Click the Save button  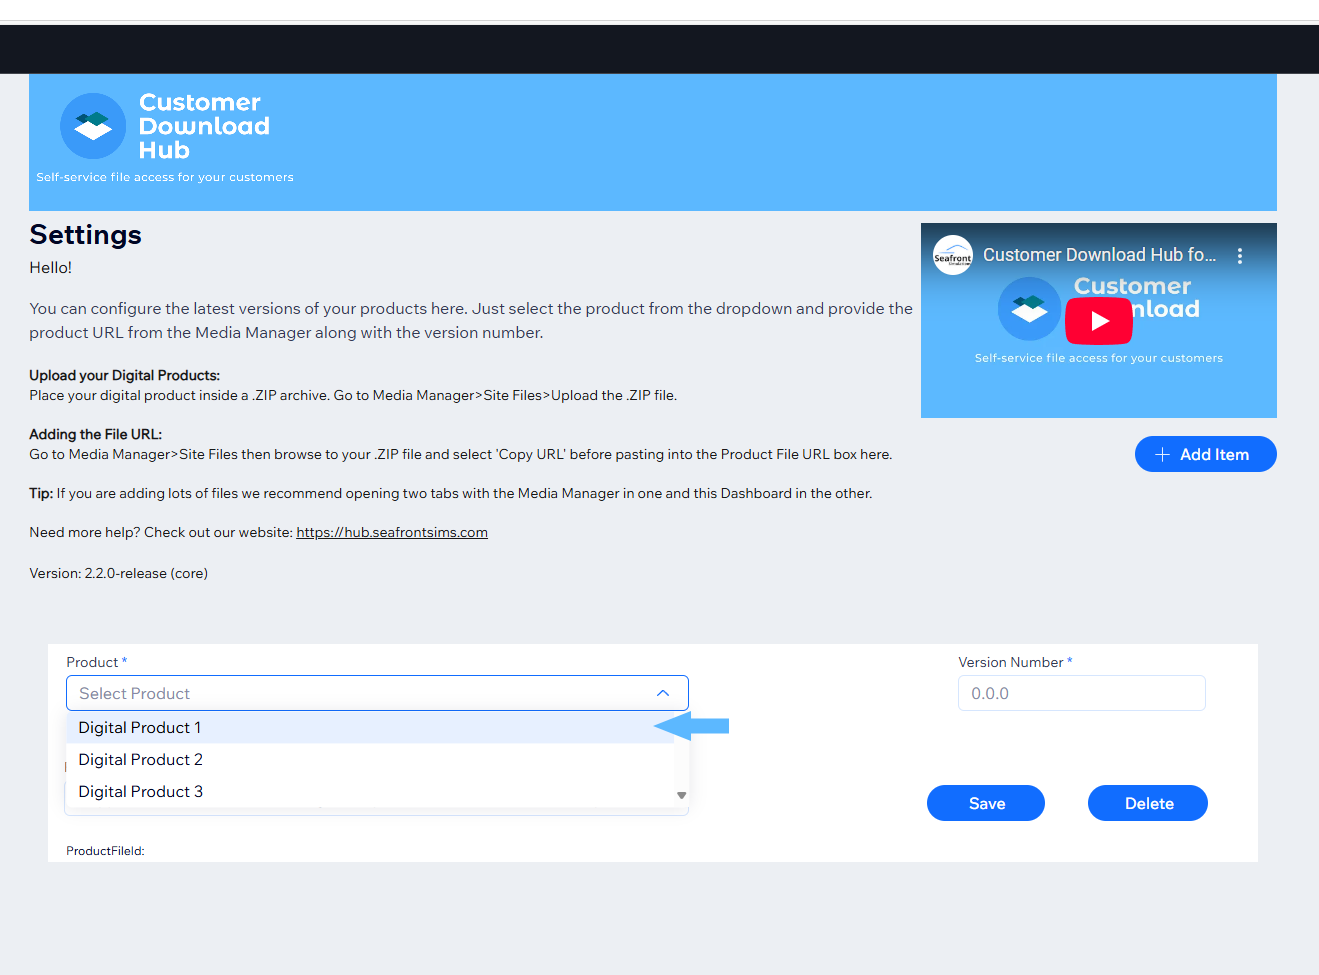click(x=986, y=803)
